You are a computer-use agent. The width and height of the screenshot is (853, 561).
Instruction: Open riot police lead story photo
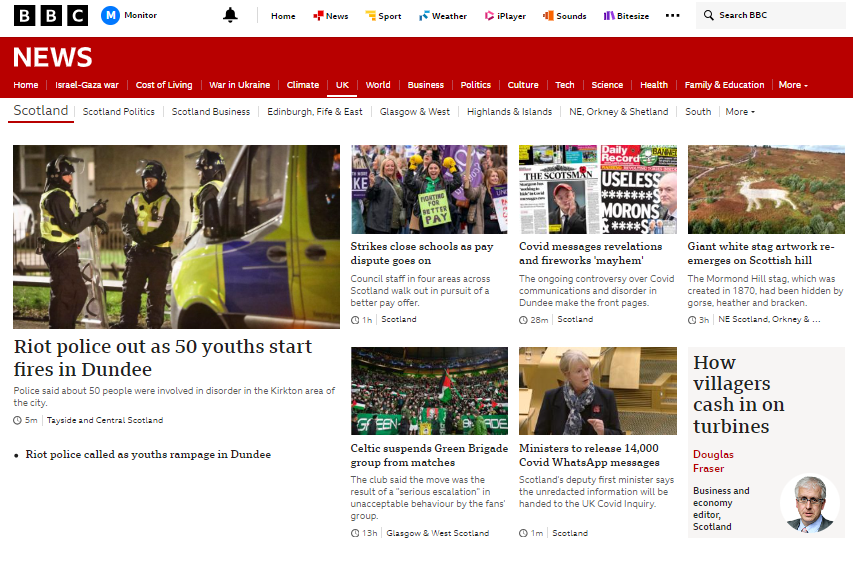point(176,237)
